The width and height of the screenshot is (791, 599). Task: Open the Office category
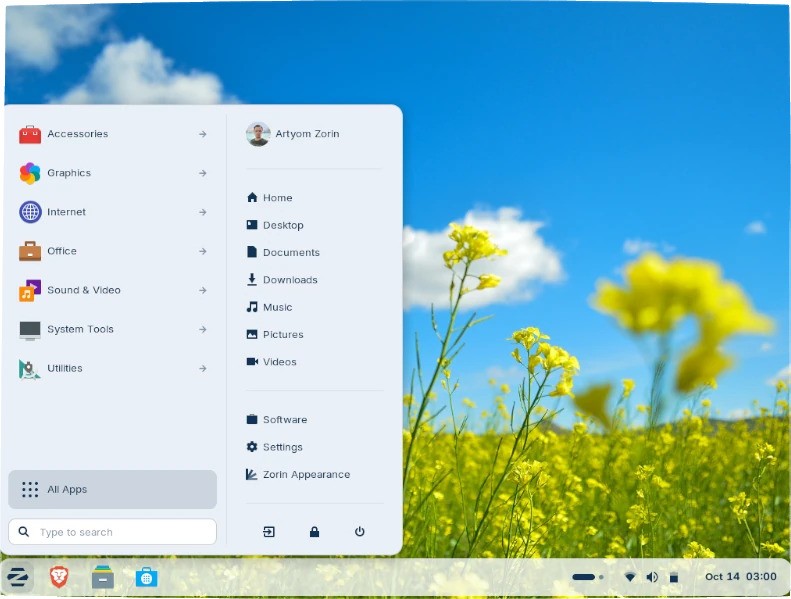coord(112,251)
